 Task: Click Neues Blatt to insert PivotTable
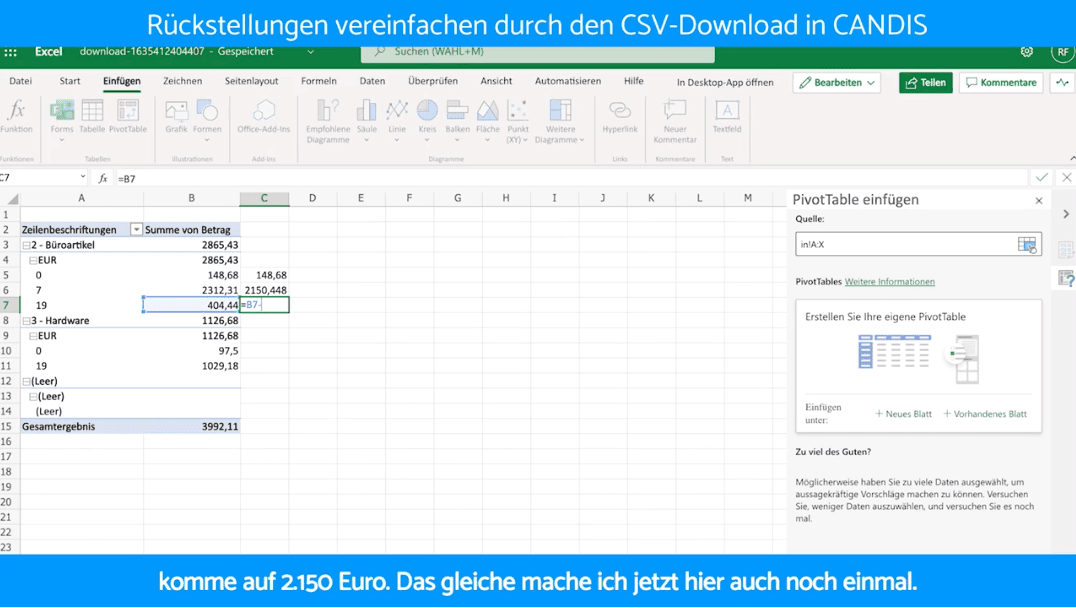(x=903, y=414)
